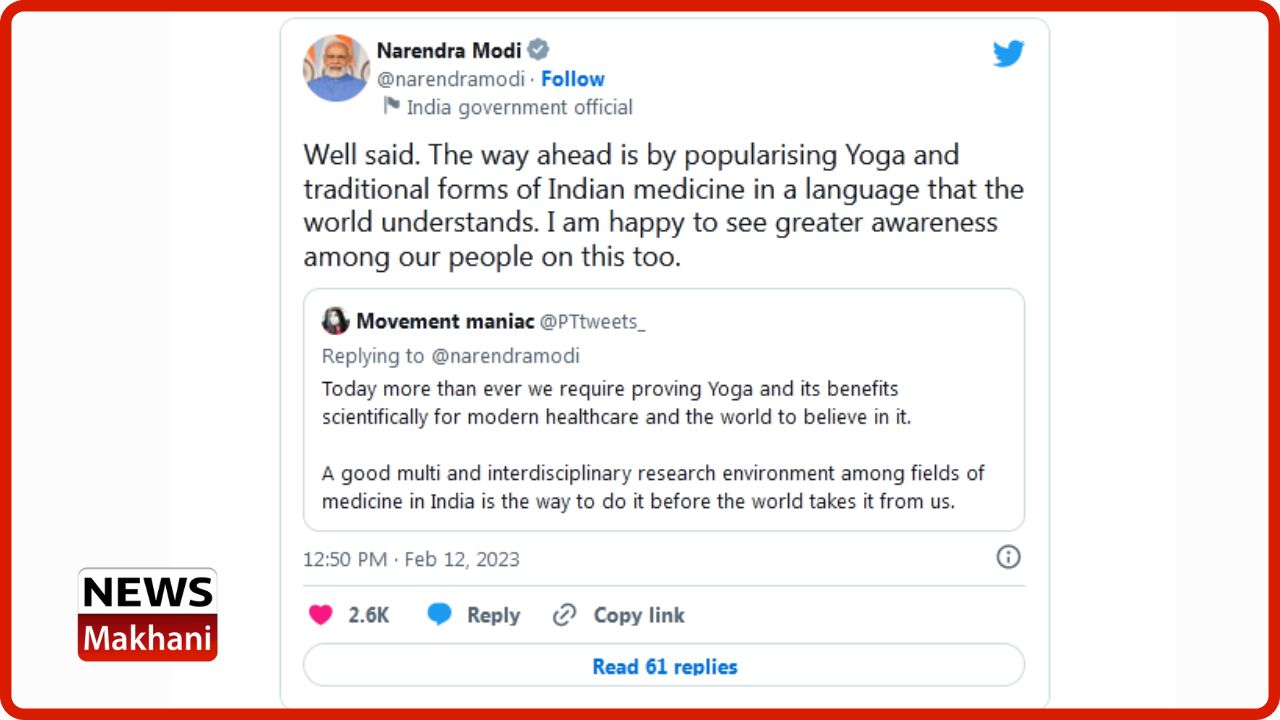Open the quoted tweet text box
The image size is (1280, 720).
[x=664, y=410]
